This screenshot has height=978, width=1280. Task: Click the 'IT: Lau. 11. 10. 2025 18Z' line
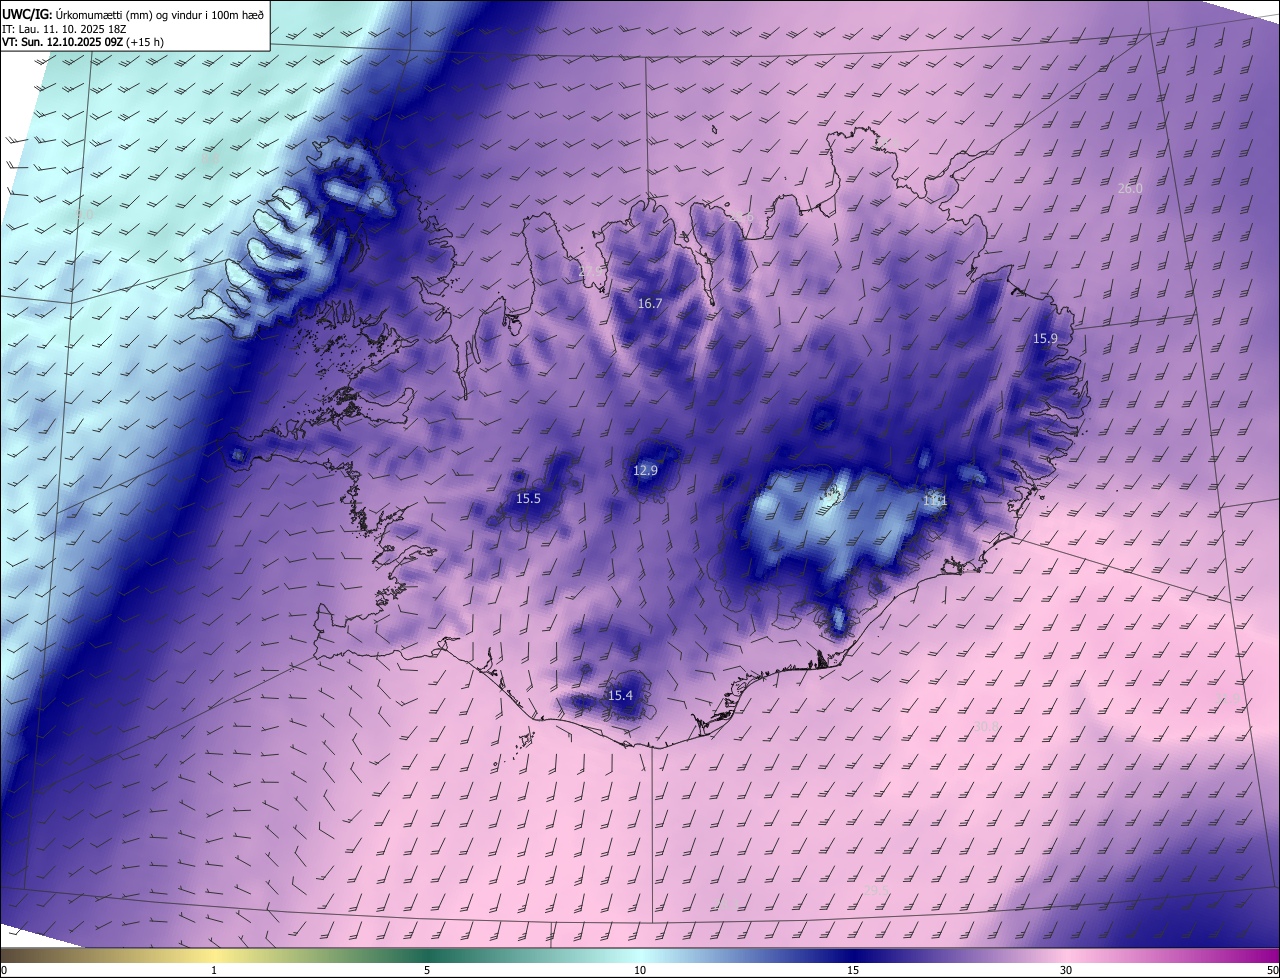point(64,29)
